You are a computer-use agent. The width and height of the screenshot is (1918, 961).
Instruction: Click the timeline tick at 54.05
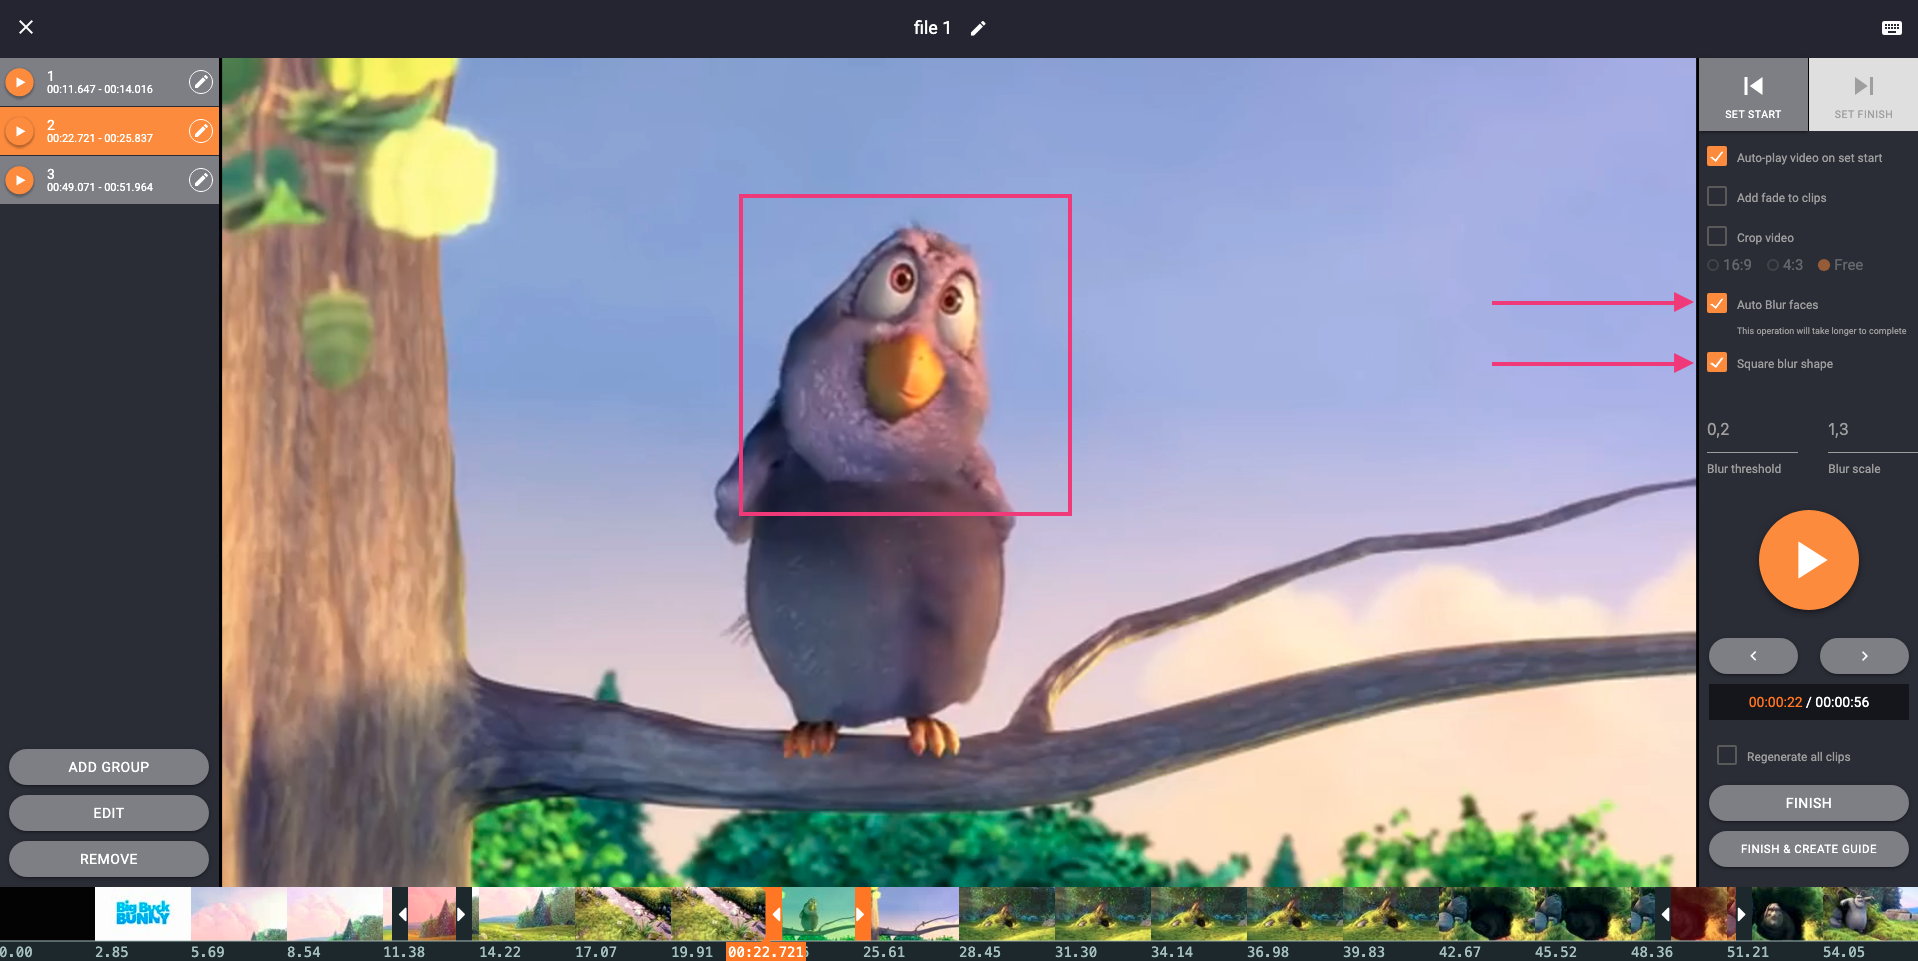pos(1844,952)
